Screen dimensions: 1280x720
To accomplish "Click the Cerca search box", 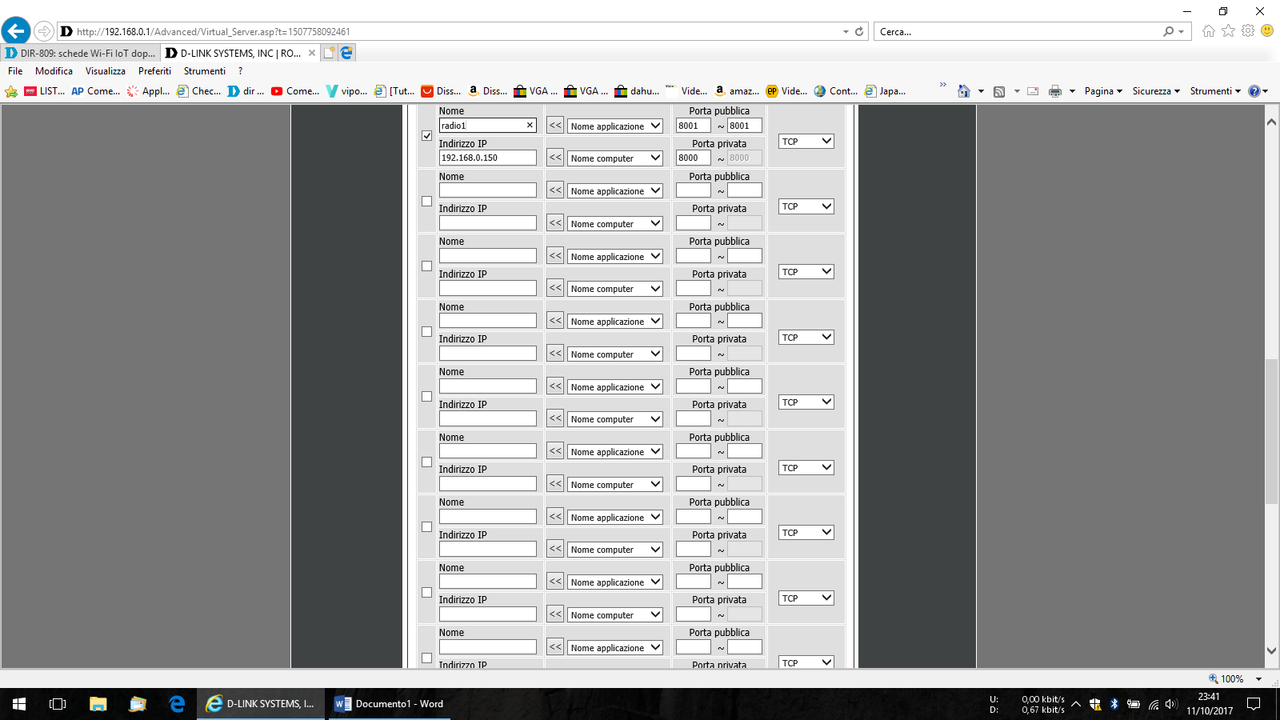I will point(1018,32).
